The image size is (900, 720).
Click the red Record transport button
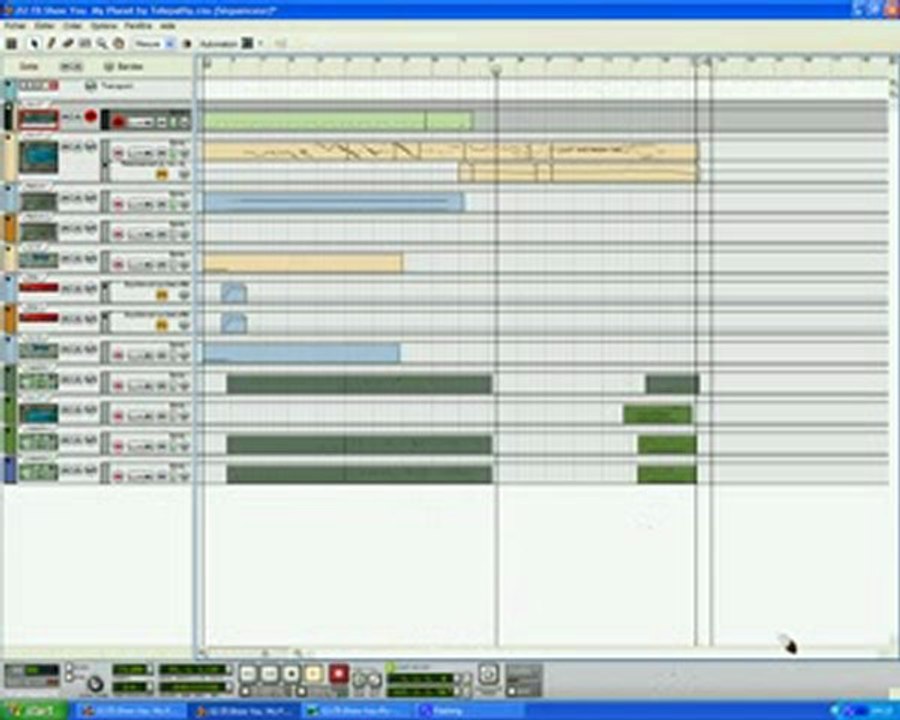[339, 673]
